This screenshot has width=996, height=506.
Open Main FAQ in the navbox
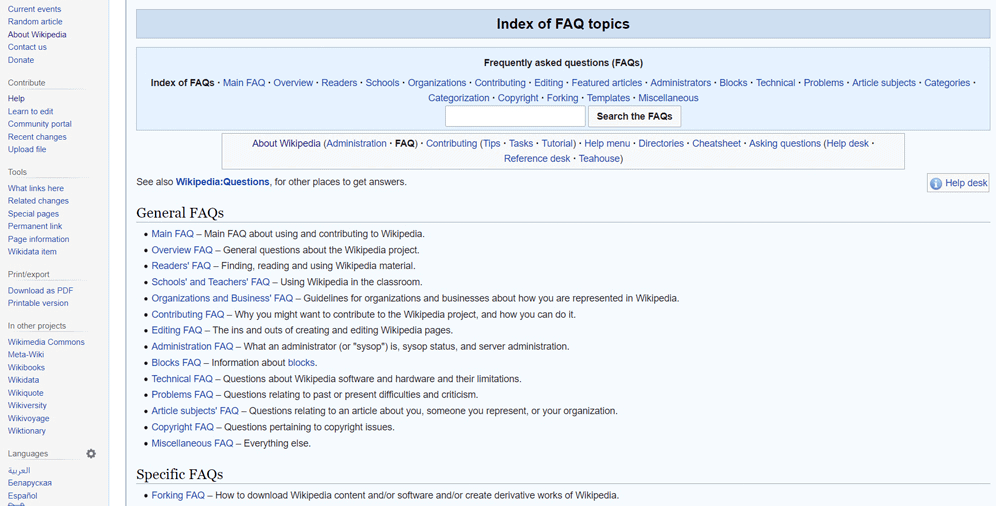pyautogui.click(x=244, y=83)
